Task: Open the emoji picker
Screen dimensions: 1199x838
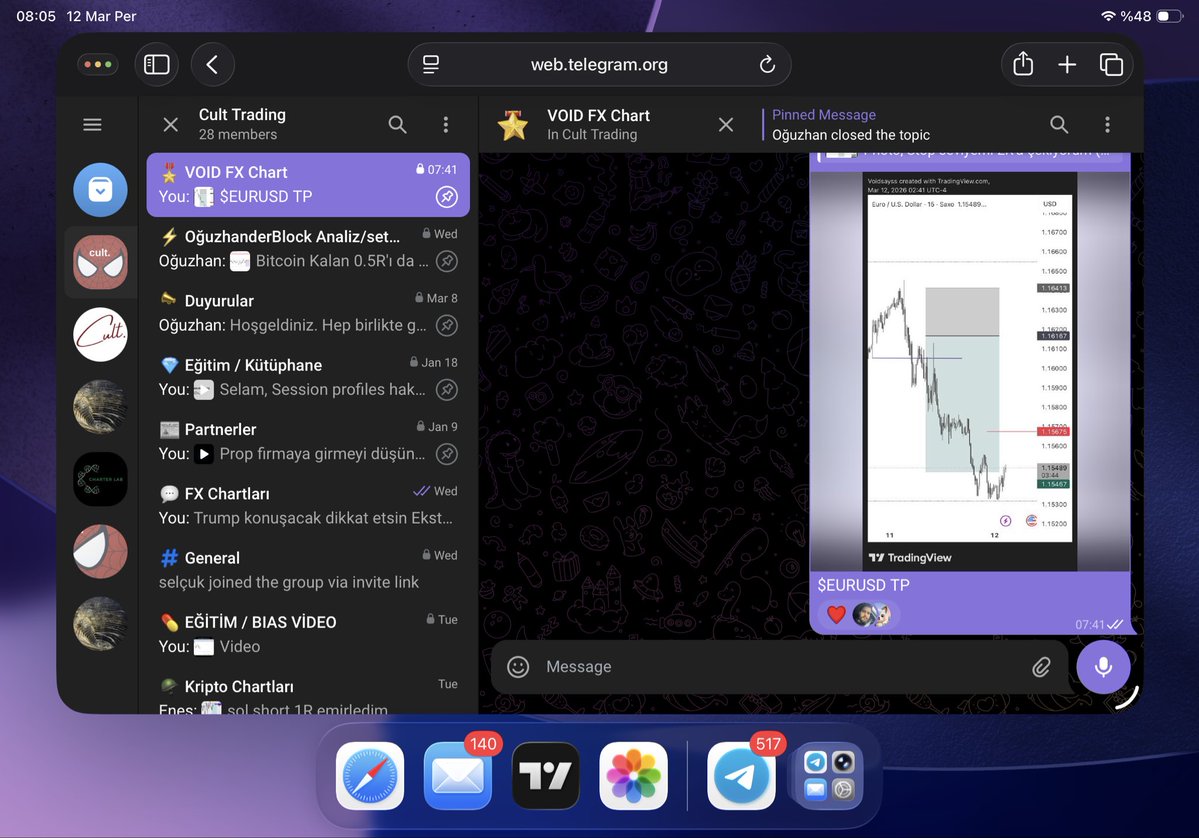Action: pyautogui.click(x=518, y=667)
